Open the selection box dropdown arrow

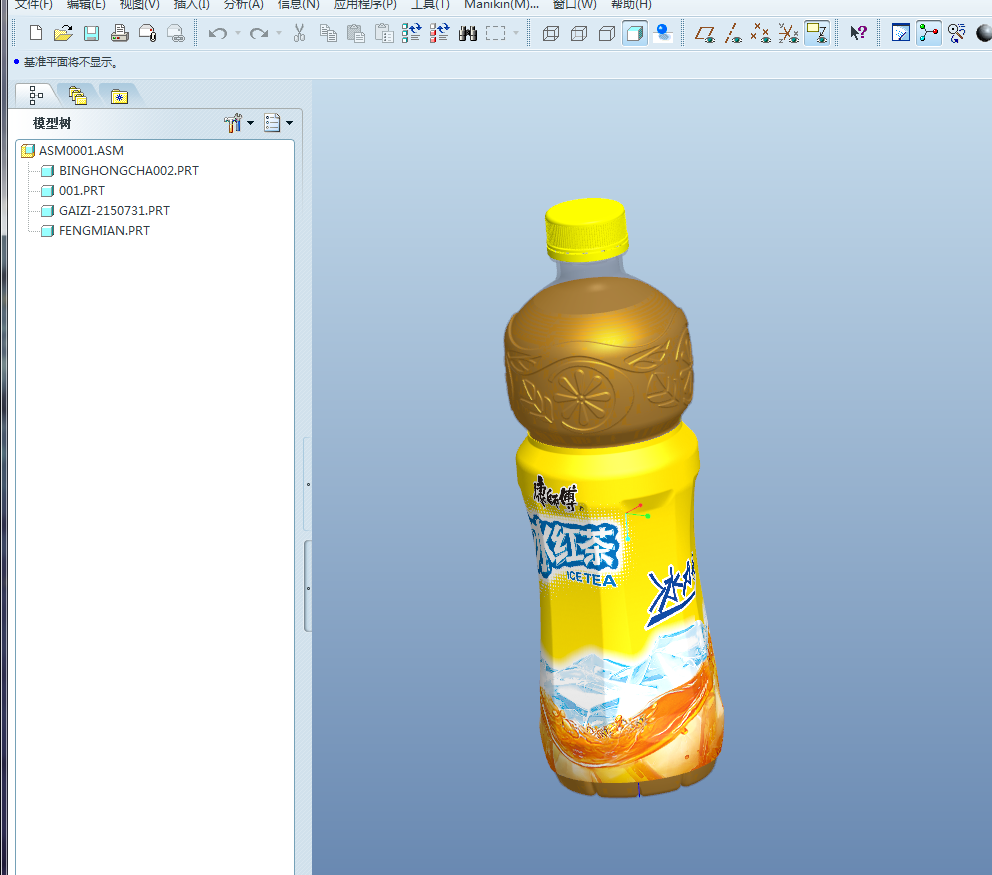516,33
